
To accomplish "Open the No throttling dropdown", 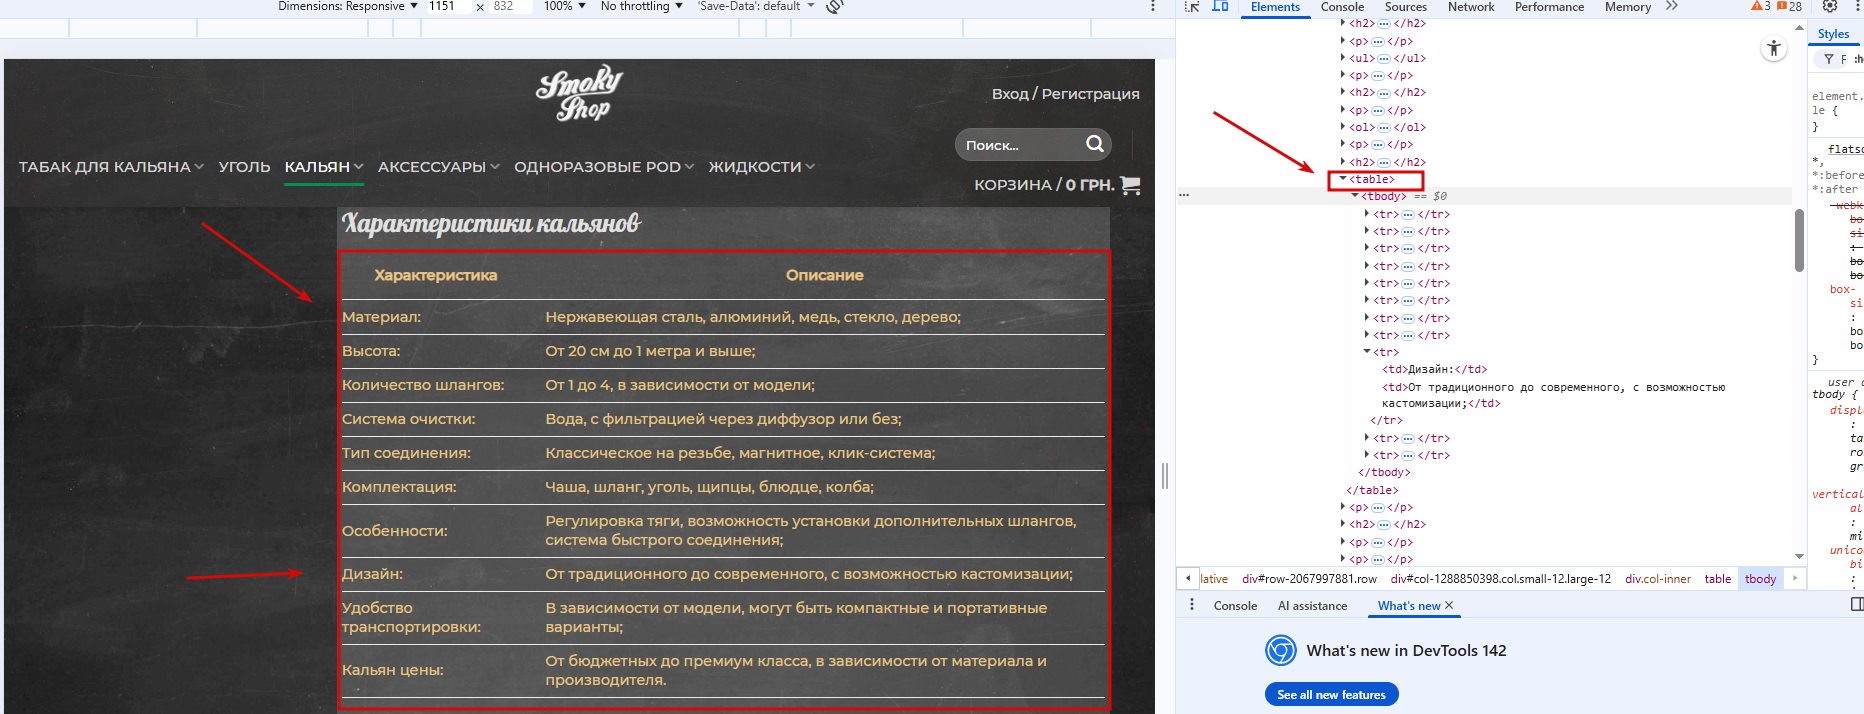I will point(642,6).
